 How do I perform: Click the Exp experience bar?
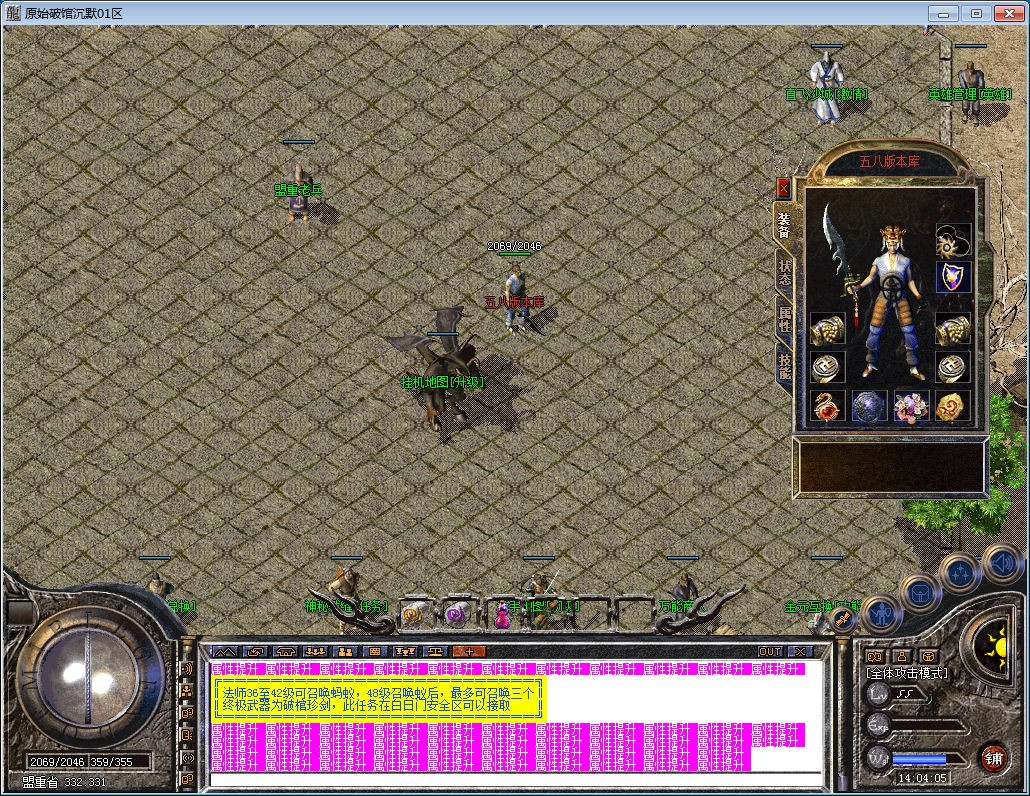(x=929, y=726)
